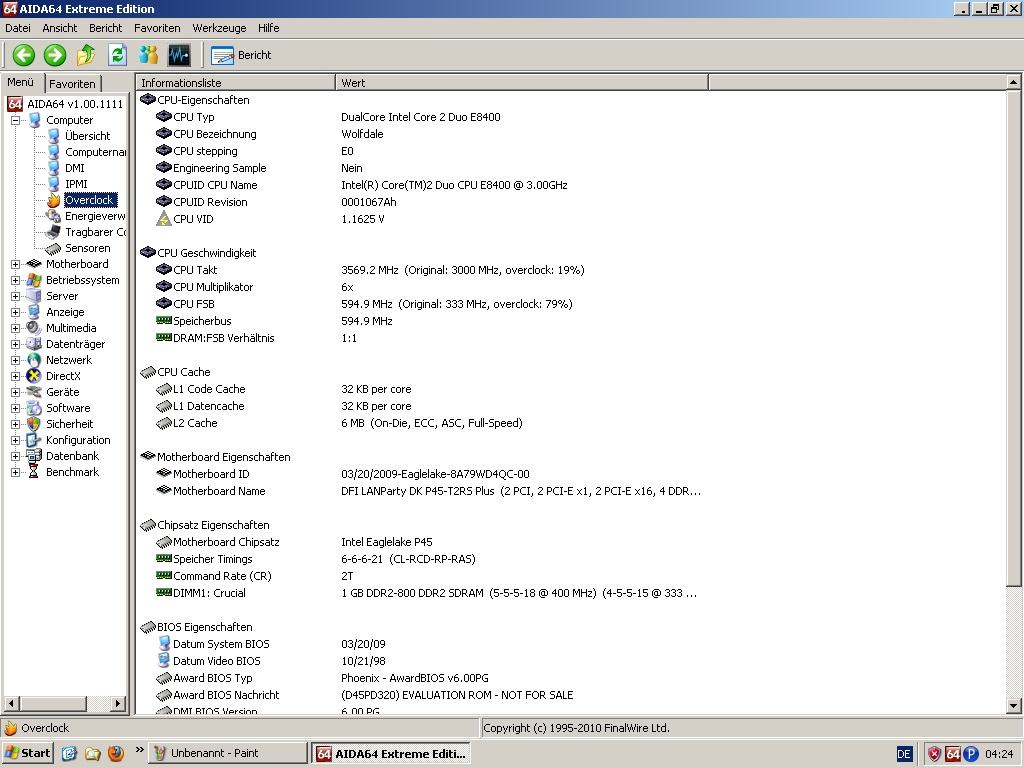
Task: Click the Windows Start button
Action: (27, 753)
